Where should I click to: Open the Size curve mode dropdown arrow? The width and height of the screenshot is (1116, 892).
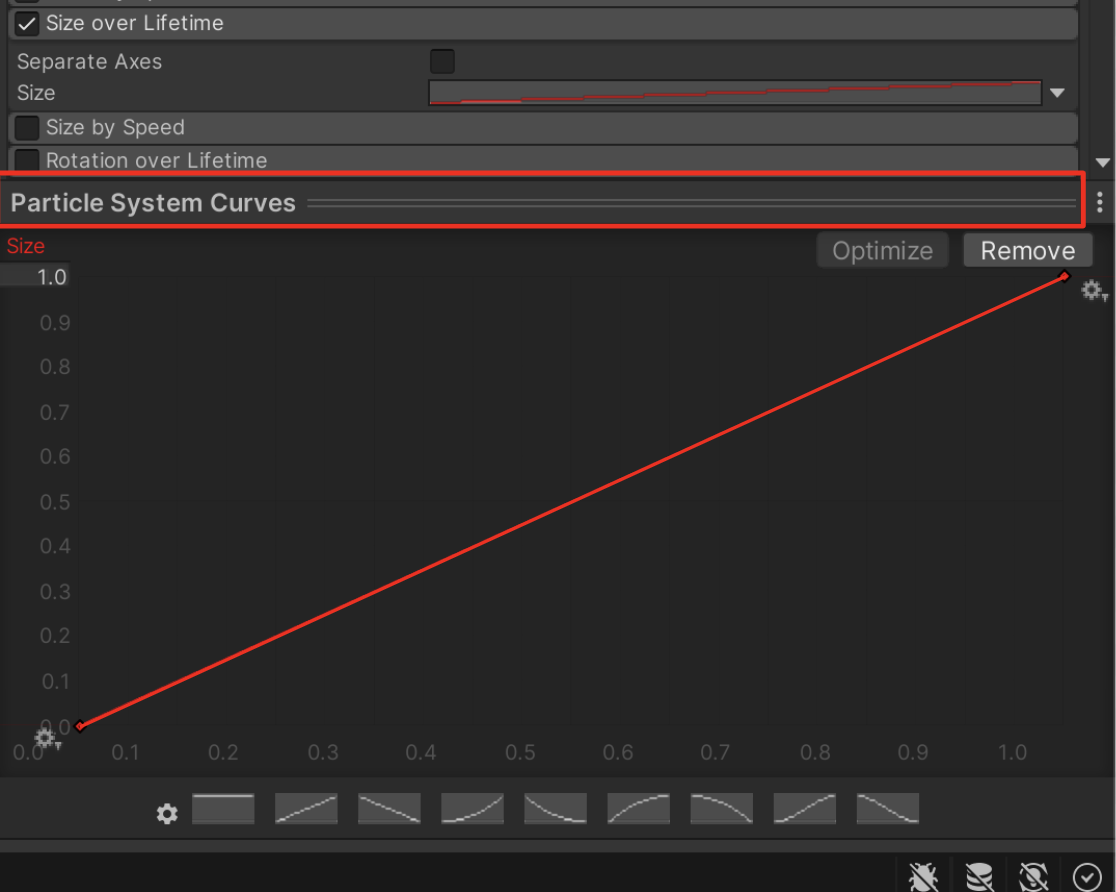(1057, 93)
